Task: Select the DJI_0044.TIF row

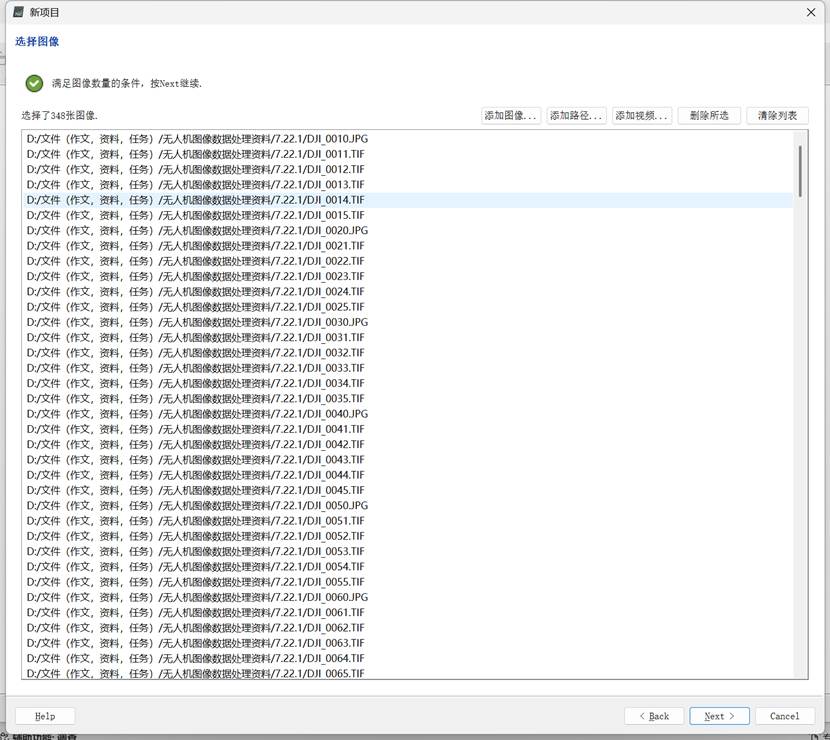Action: (x=409, y=475)
